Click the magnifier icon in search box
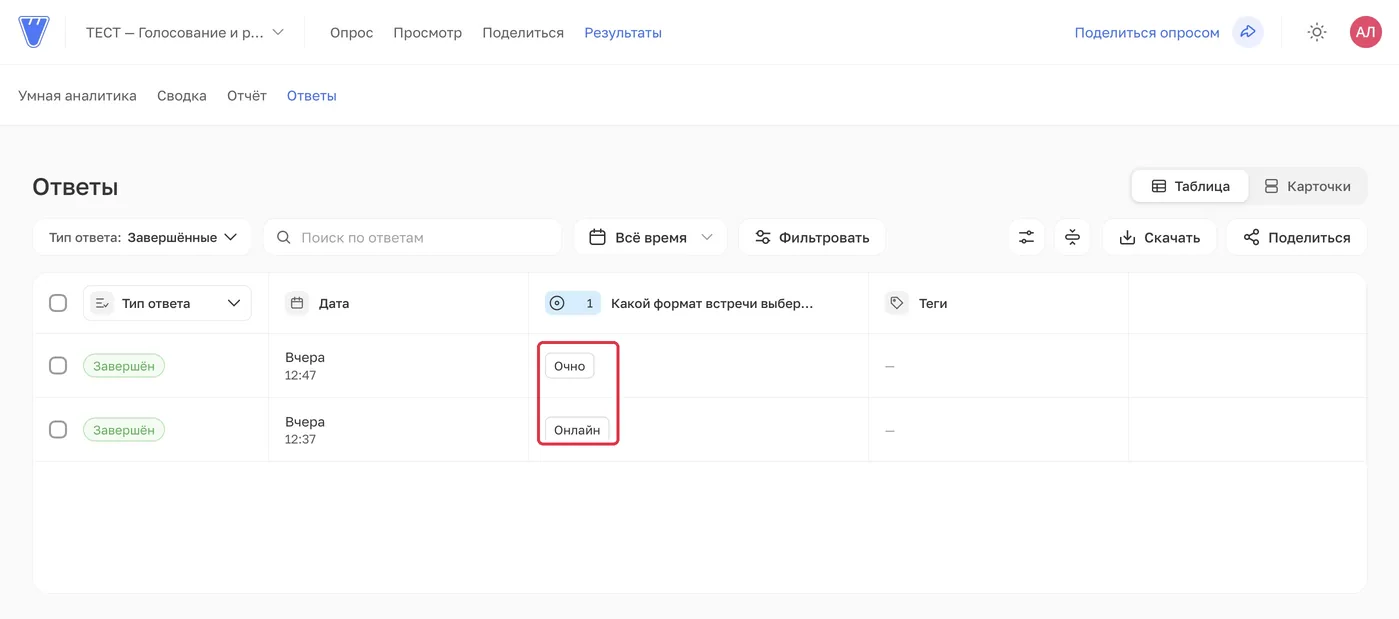1399x619 pixels. coord(284,237)
